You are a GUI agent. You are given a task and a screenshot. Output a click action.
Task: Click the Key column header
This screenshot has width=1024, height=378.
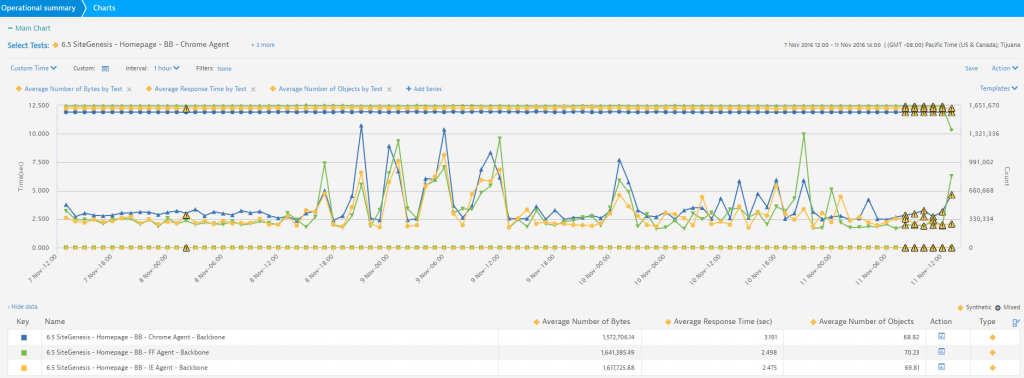pyautogui.click(x=23, y=322)
